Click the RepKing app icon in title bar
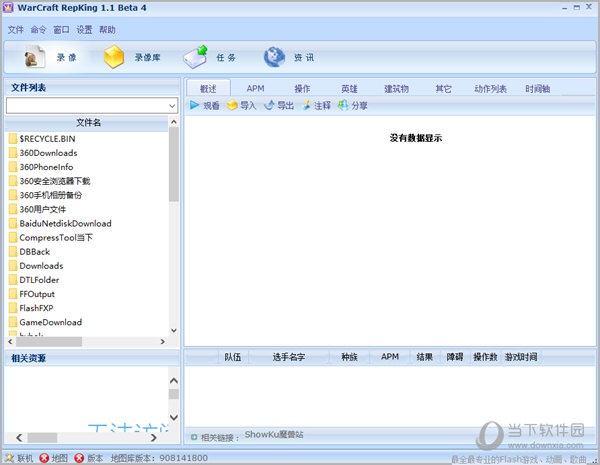This screenshot has width=600, height=465. 8,7
